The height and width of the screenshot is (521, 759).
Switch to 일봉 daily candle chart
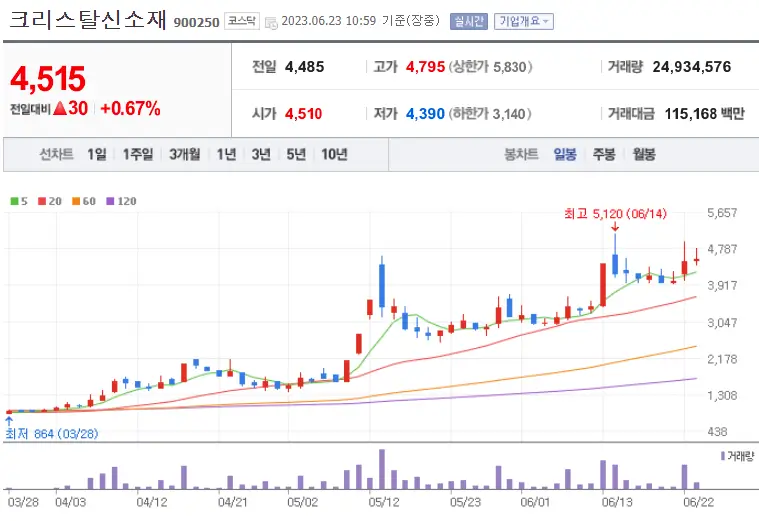[565, 154]
